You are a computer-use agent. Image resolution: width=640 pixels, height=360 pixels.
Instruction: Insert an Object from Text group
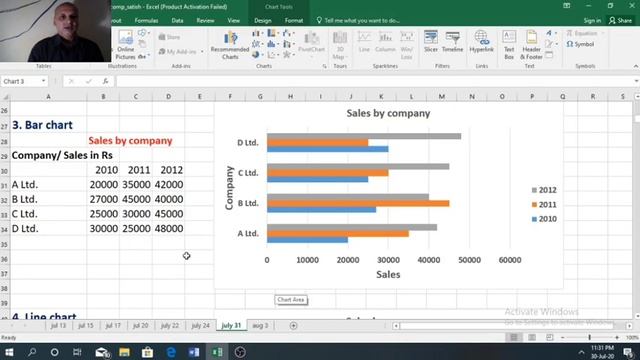pos(549,55)
